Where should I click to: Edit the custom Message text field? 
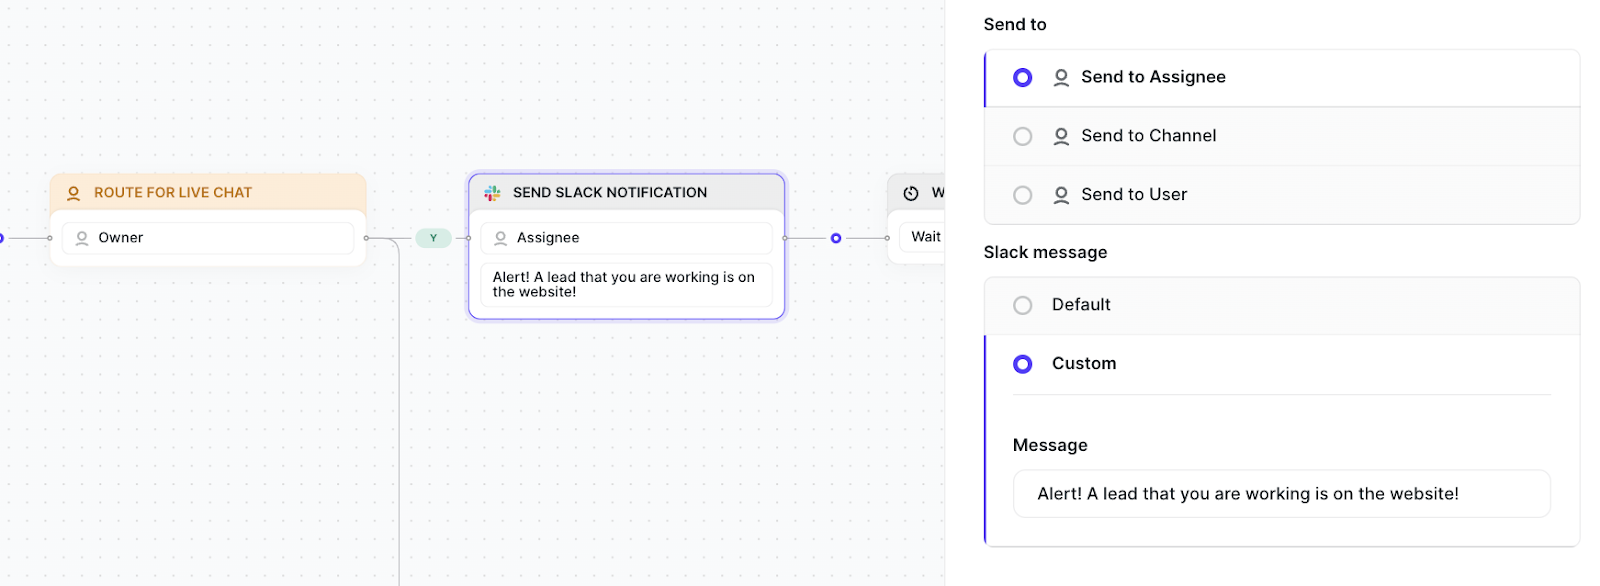point(1281,494)
